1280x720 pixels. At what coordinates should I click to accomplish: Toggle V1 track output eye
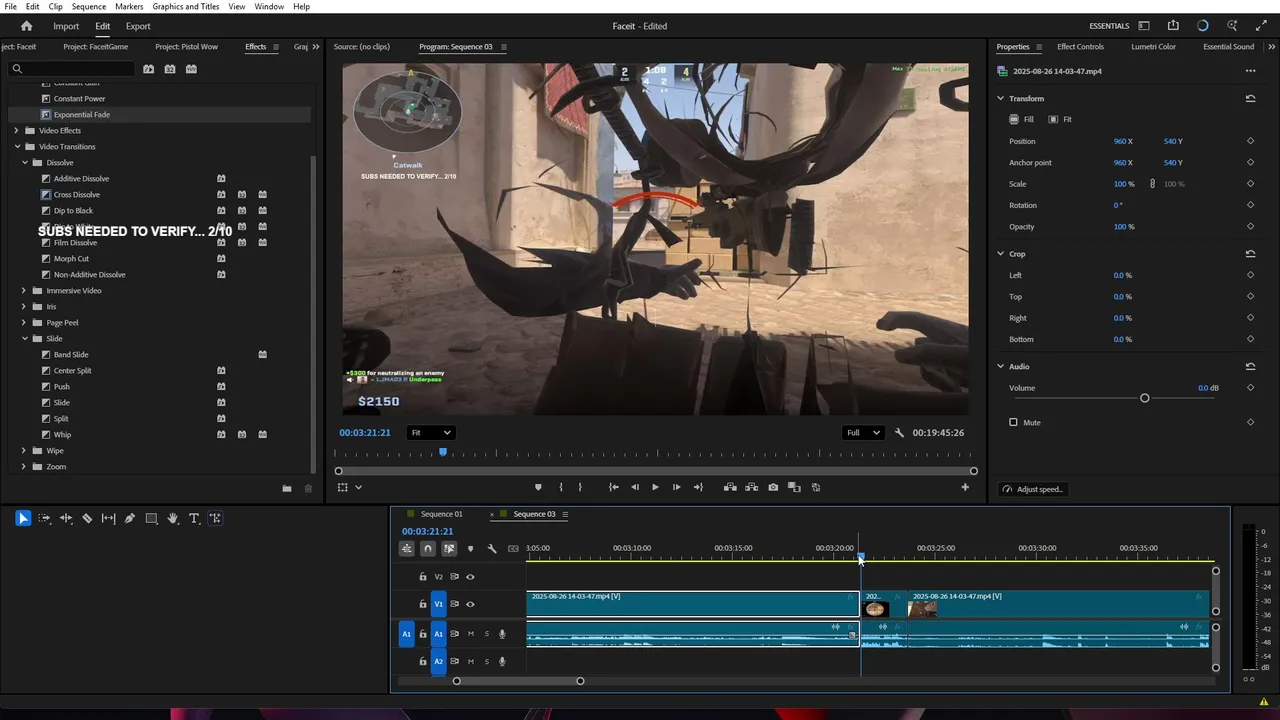tap(470, 604)
